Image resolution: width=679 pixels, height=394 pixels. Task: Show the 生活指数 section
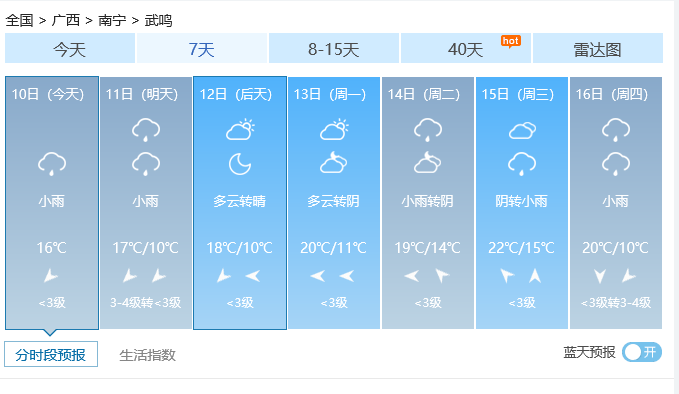[147, 355]
